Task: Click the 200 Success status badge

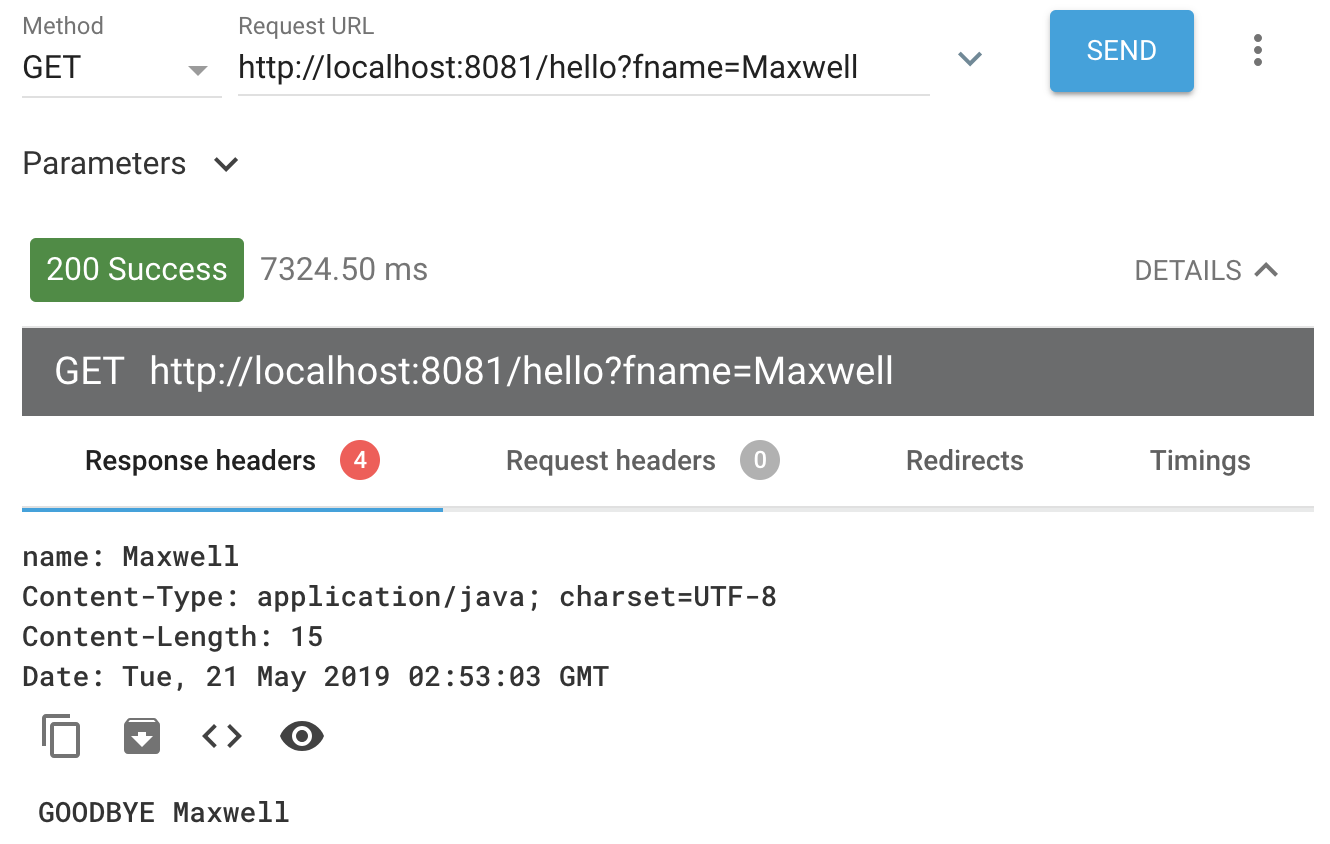Action: point(137,270)
